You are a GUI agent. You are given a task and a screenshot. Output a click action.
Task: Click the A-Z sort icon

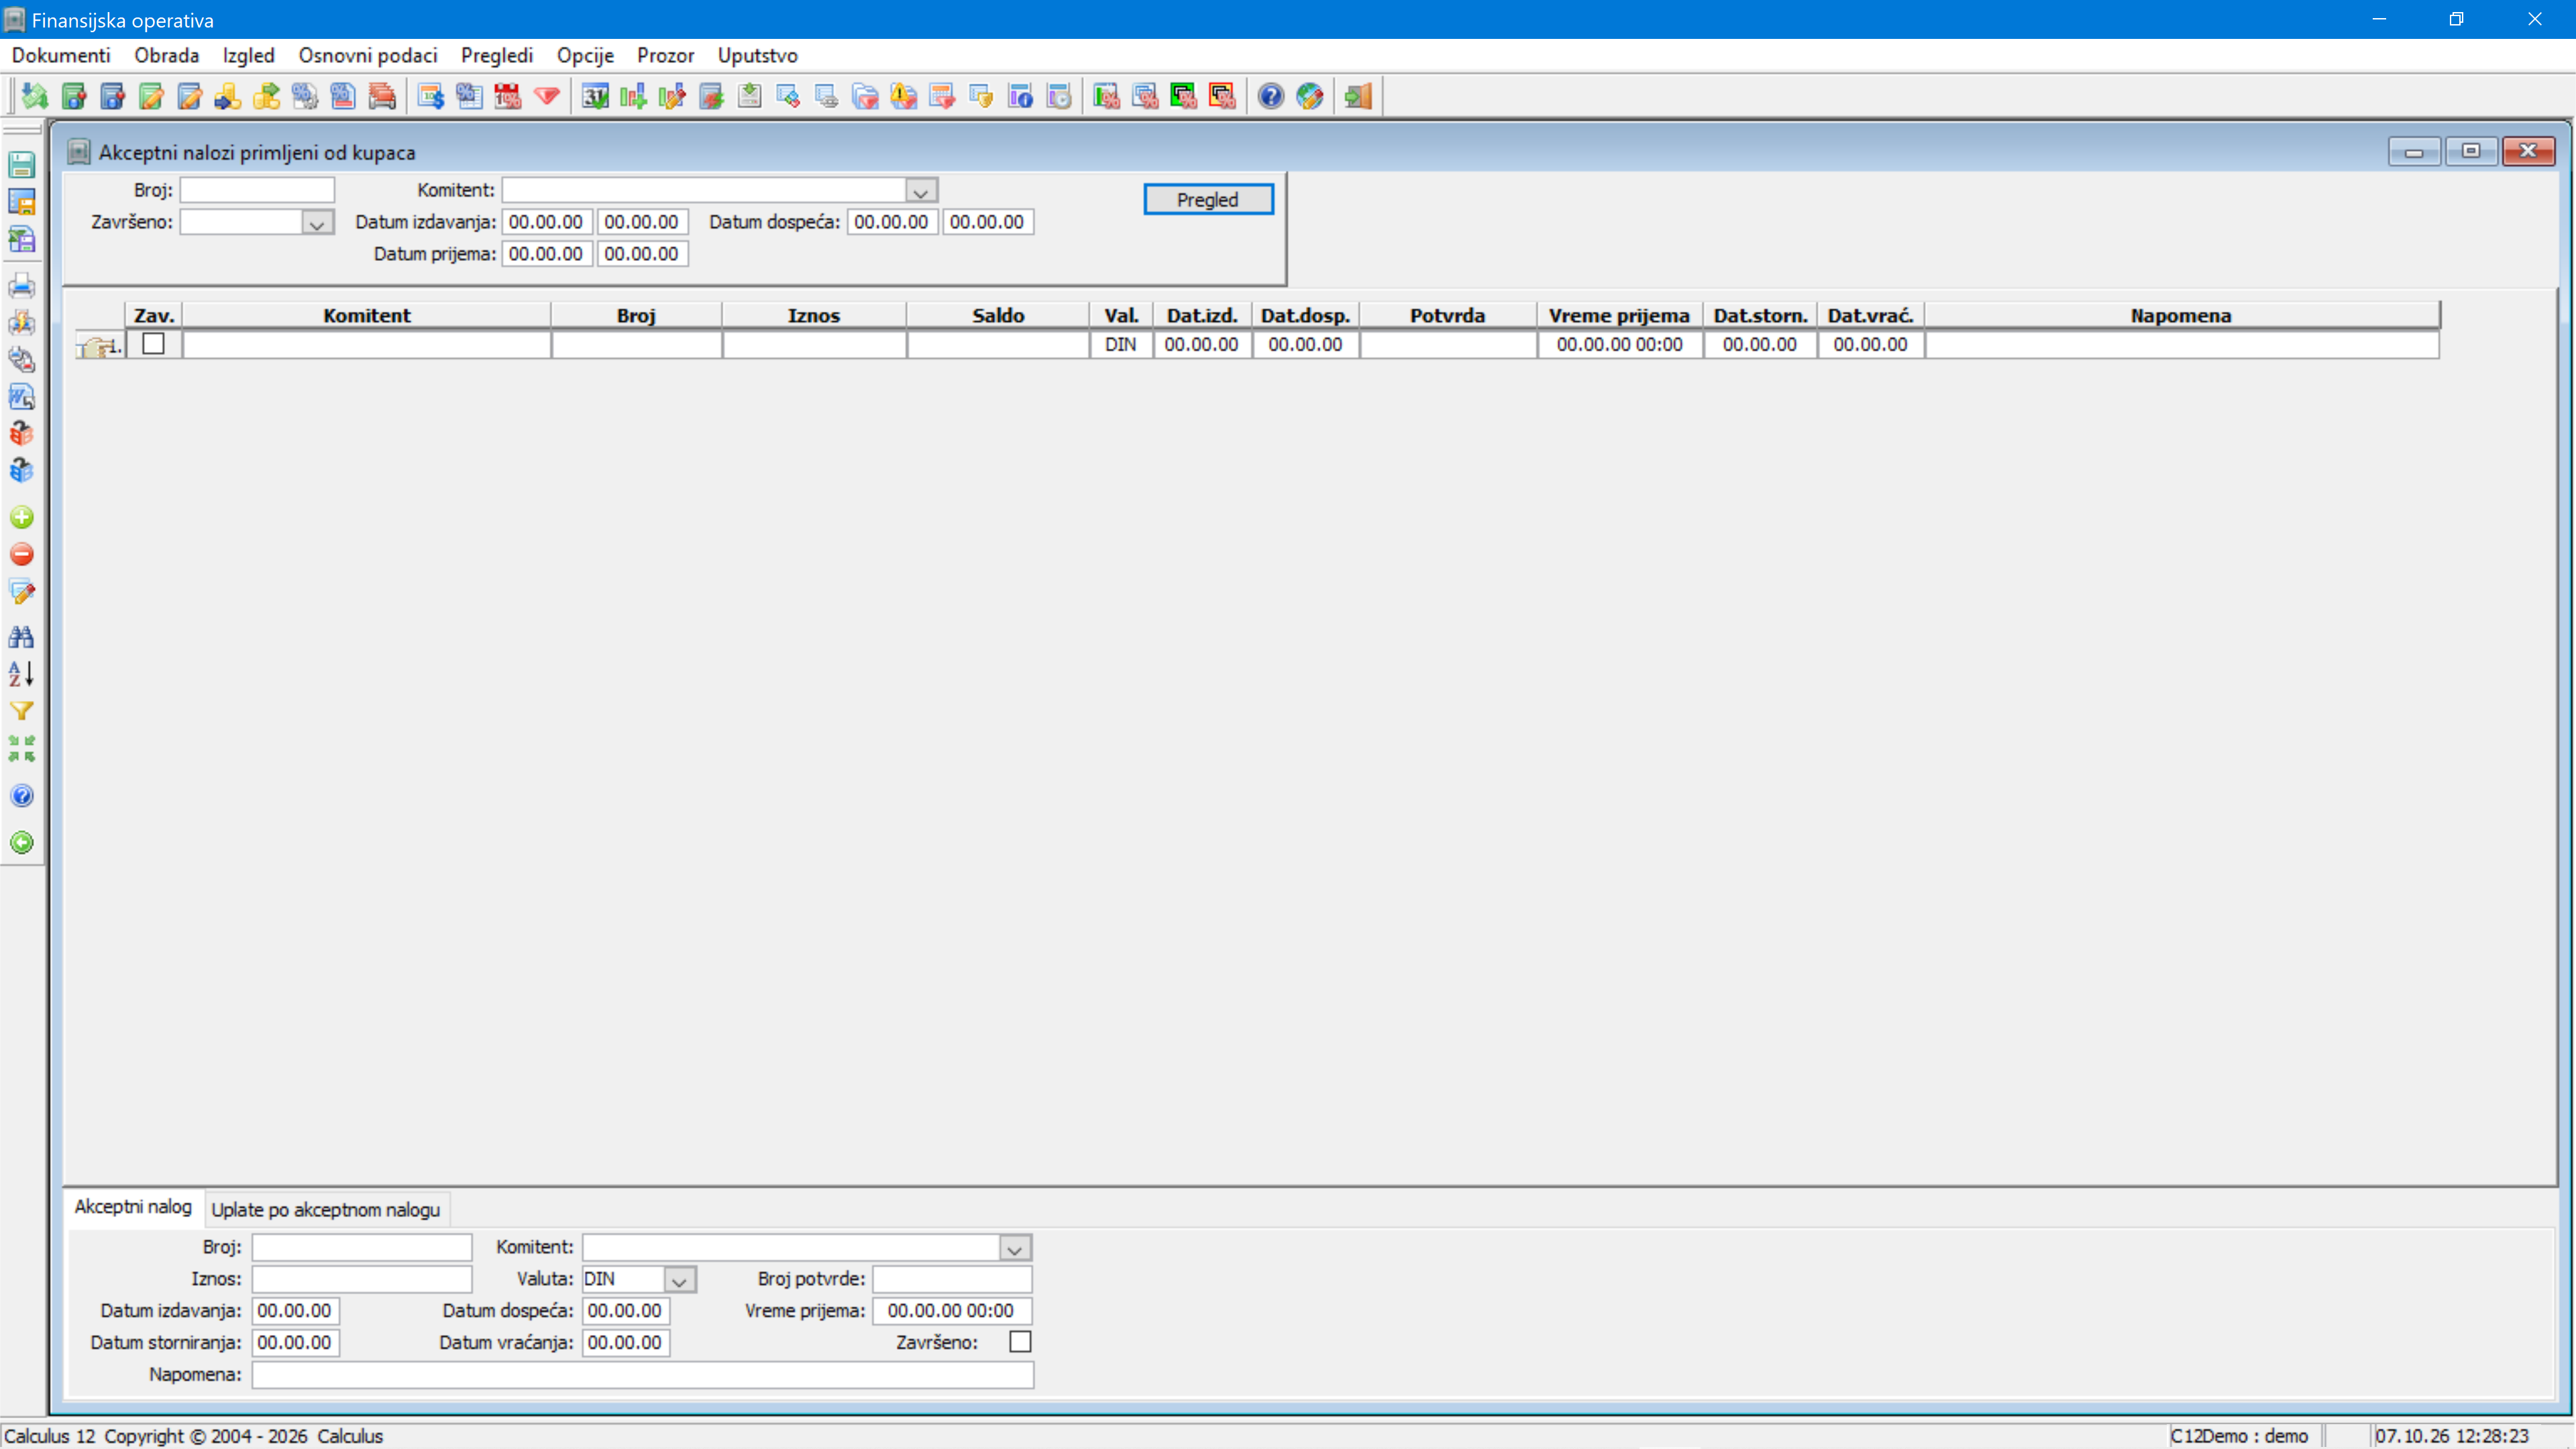pyautogui.click(x=22, y=674)
